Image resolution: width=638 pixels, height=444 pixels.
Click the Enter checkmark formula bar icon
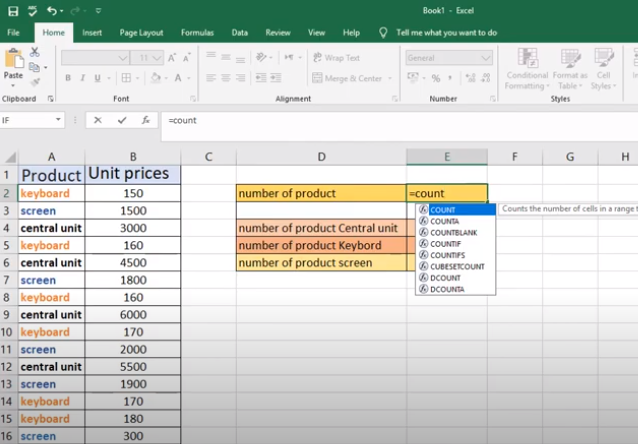[x=122, y=120]
